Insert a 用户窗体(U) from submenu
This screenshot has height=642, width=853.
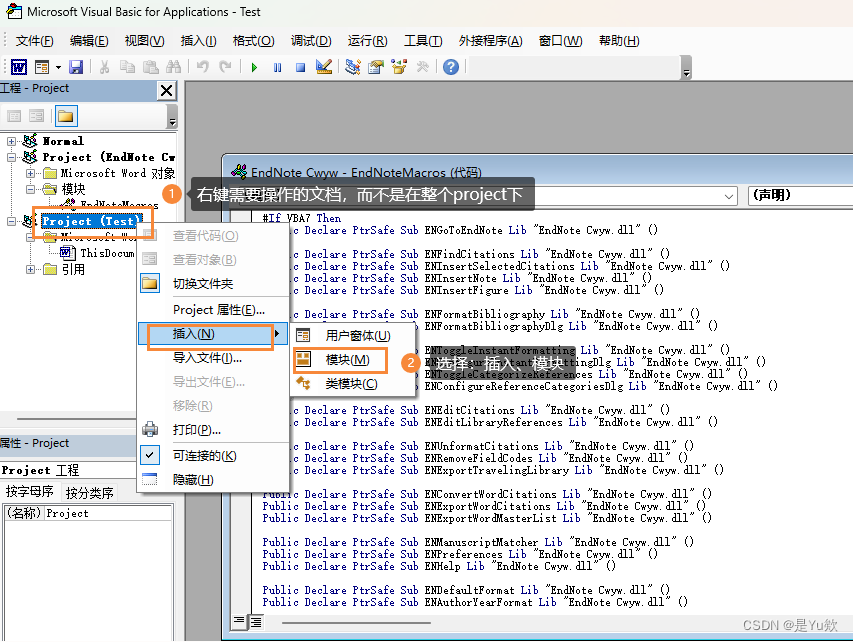353,336
